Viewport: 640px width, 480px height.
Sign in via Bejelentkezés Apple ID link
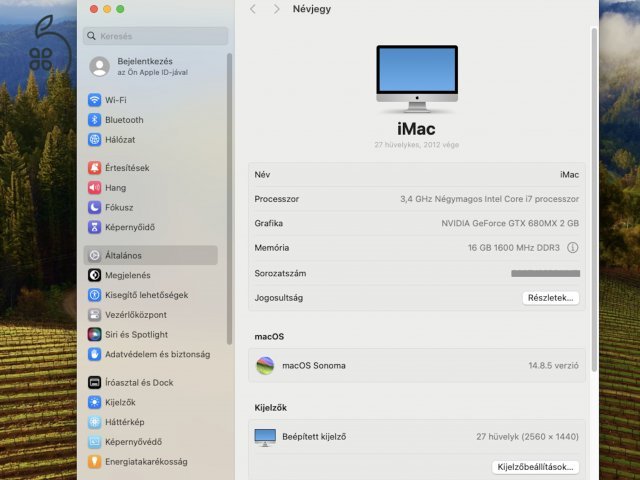153,67
